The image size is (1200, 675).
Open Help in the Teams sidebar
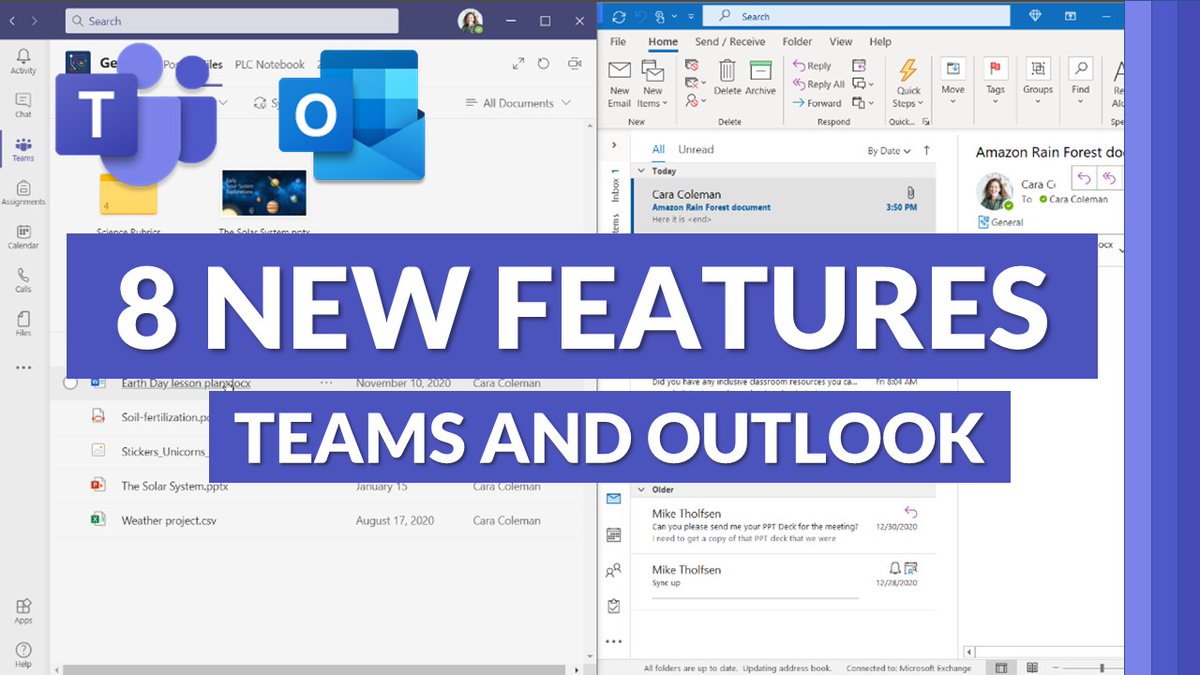23,655
